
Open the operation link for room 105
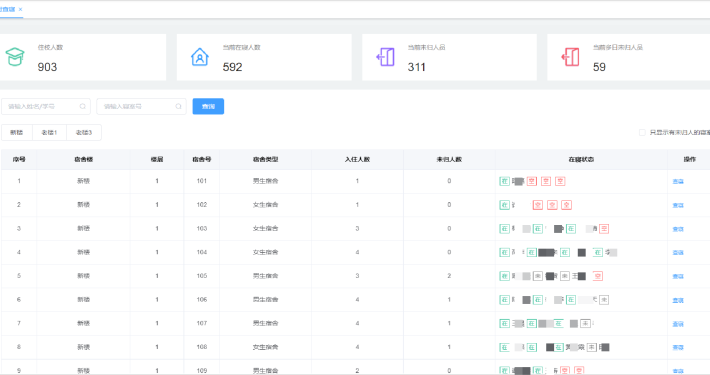coord(678,277)
